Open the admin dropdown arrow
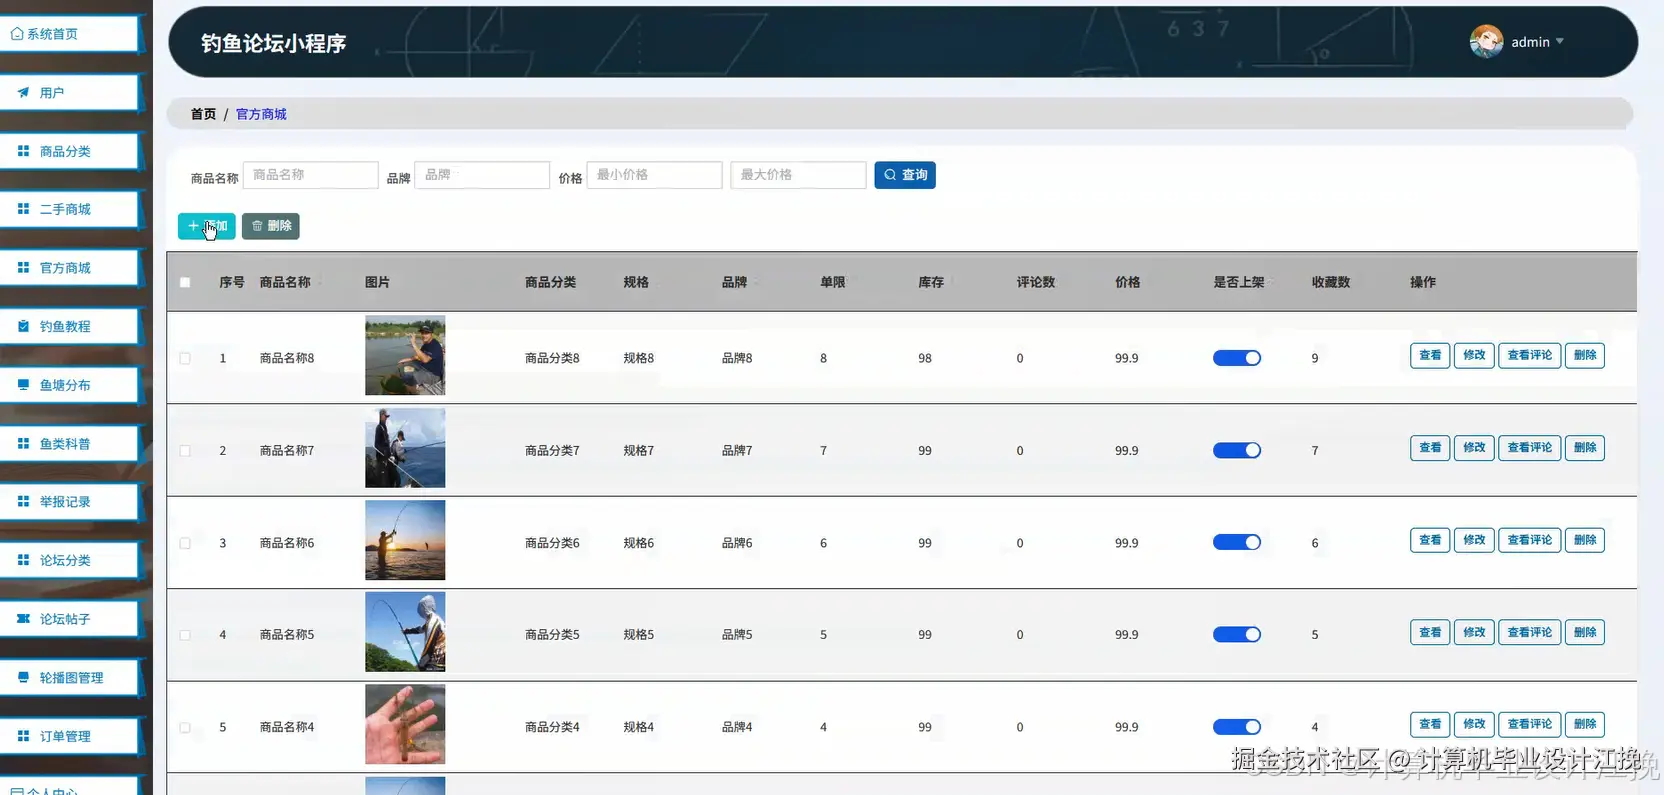This screenshot has height=795, width=1664. (x=1559, y=41)
